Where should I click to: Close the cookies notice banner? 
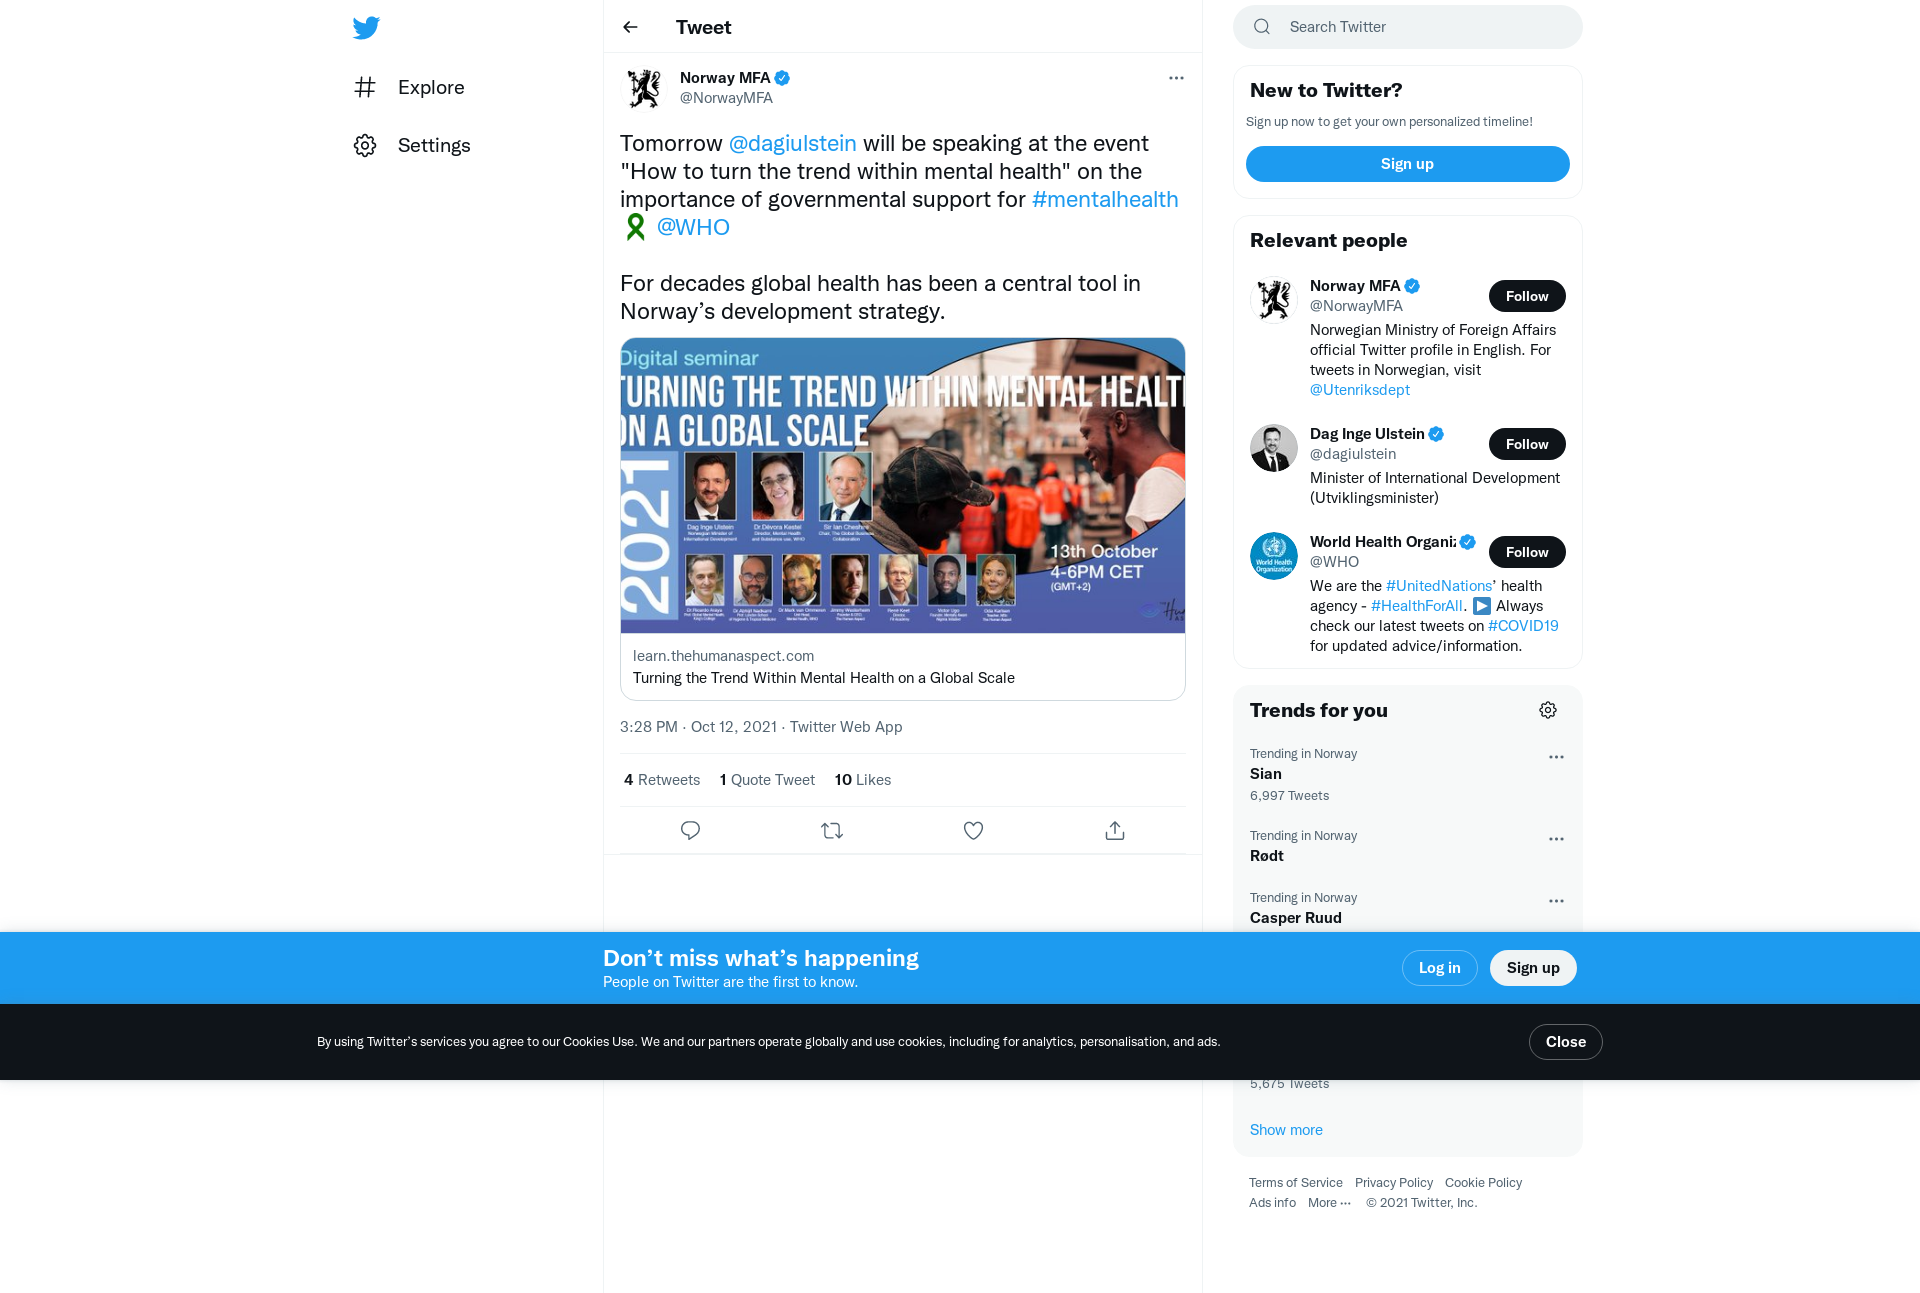click(x=1565, y=1042)
